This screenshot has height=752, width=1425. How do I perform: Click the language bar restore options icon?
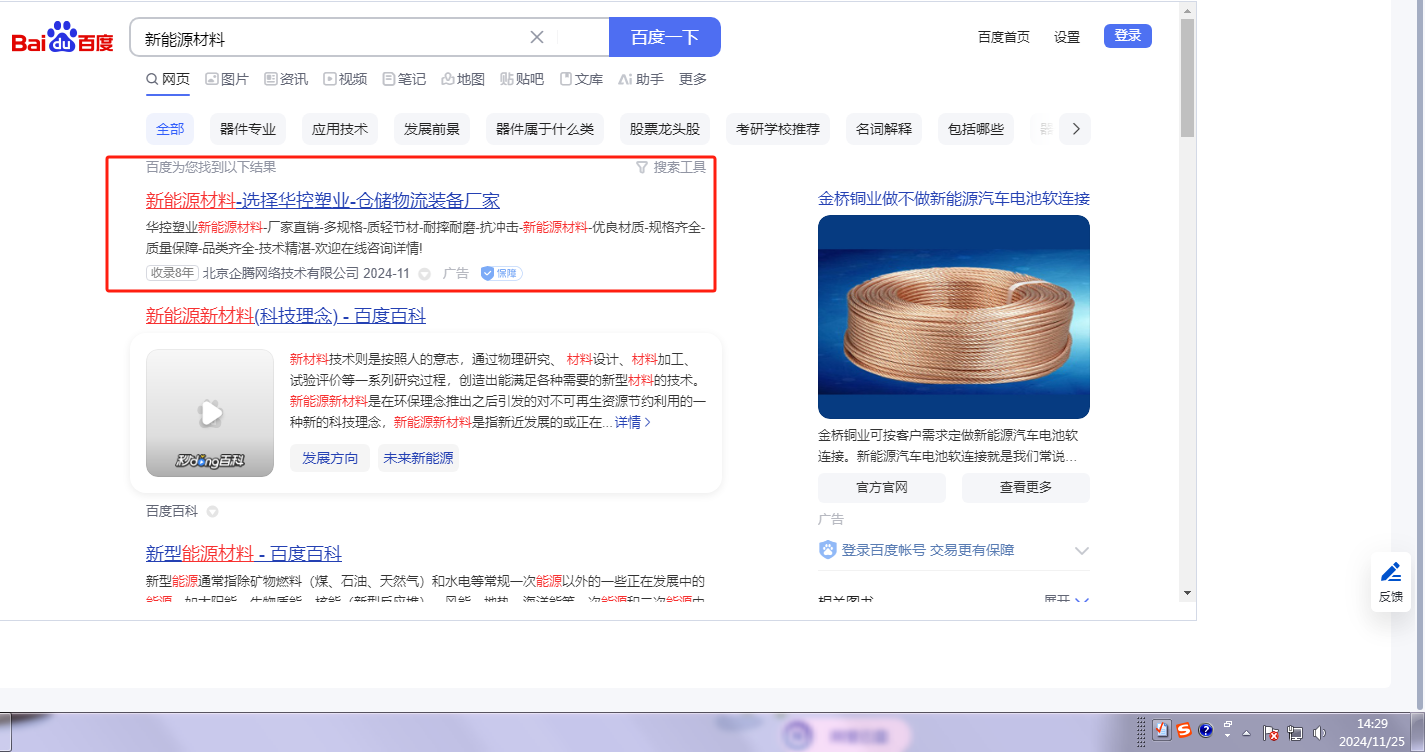pyautogui.click(x=1228, y=724)
